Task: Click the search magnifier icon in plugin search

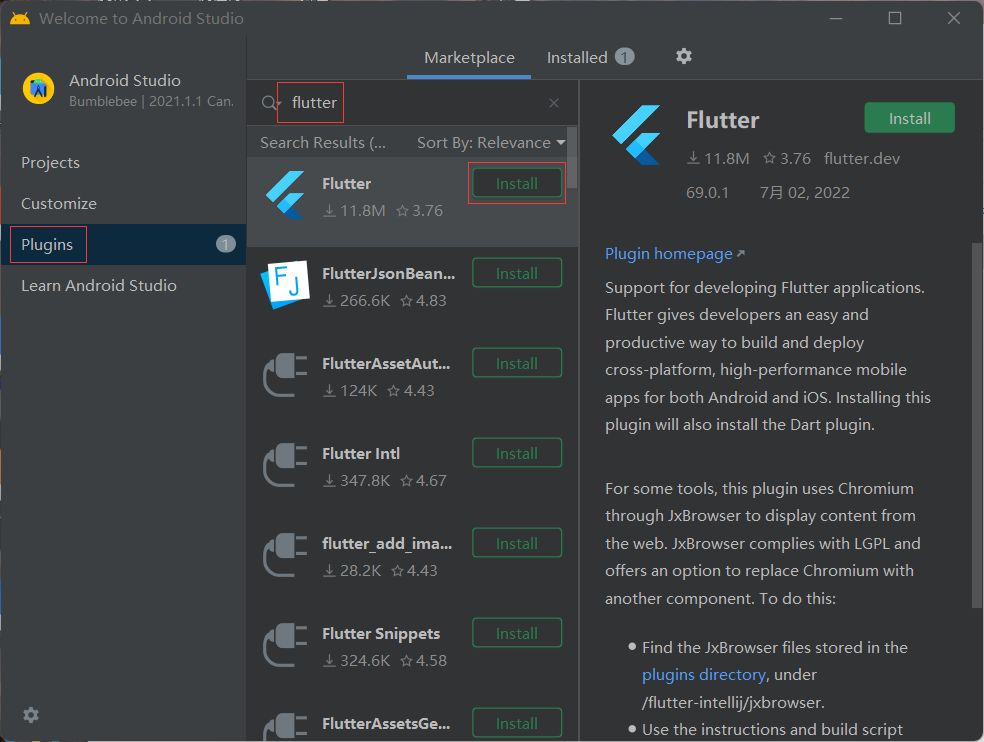Action: point(270,103)
